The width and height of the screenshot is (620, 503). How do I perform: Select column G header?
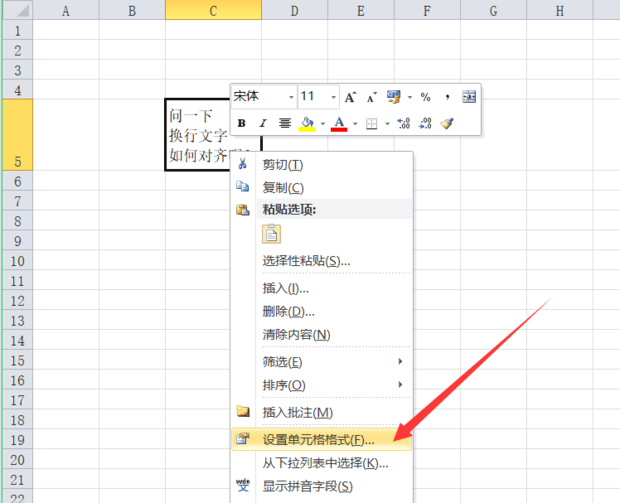click(x=493, y=10)
